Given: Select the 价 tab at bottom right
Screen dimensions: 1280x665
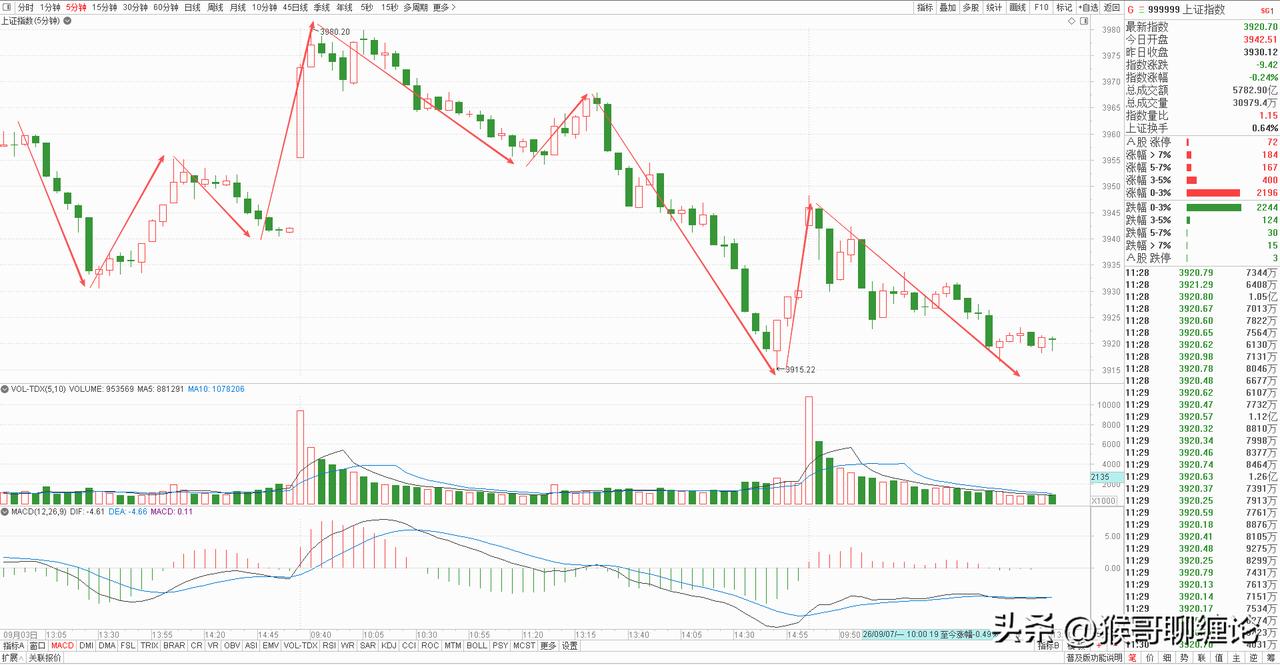Looking at the screenshot, I should (1150, 658).
